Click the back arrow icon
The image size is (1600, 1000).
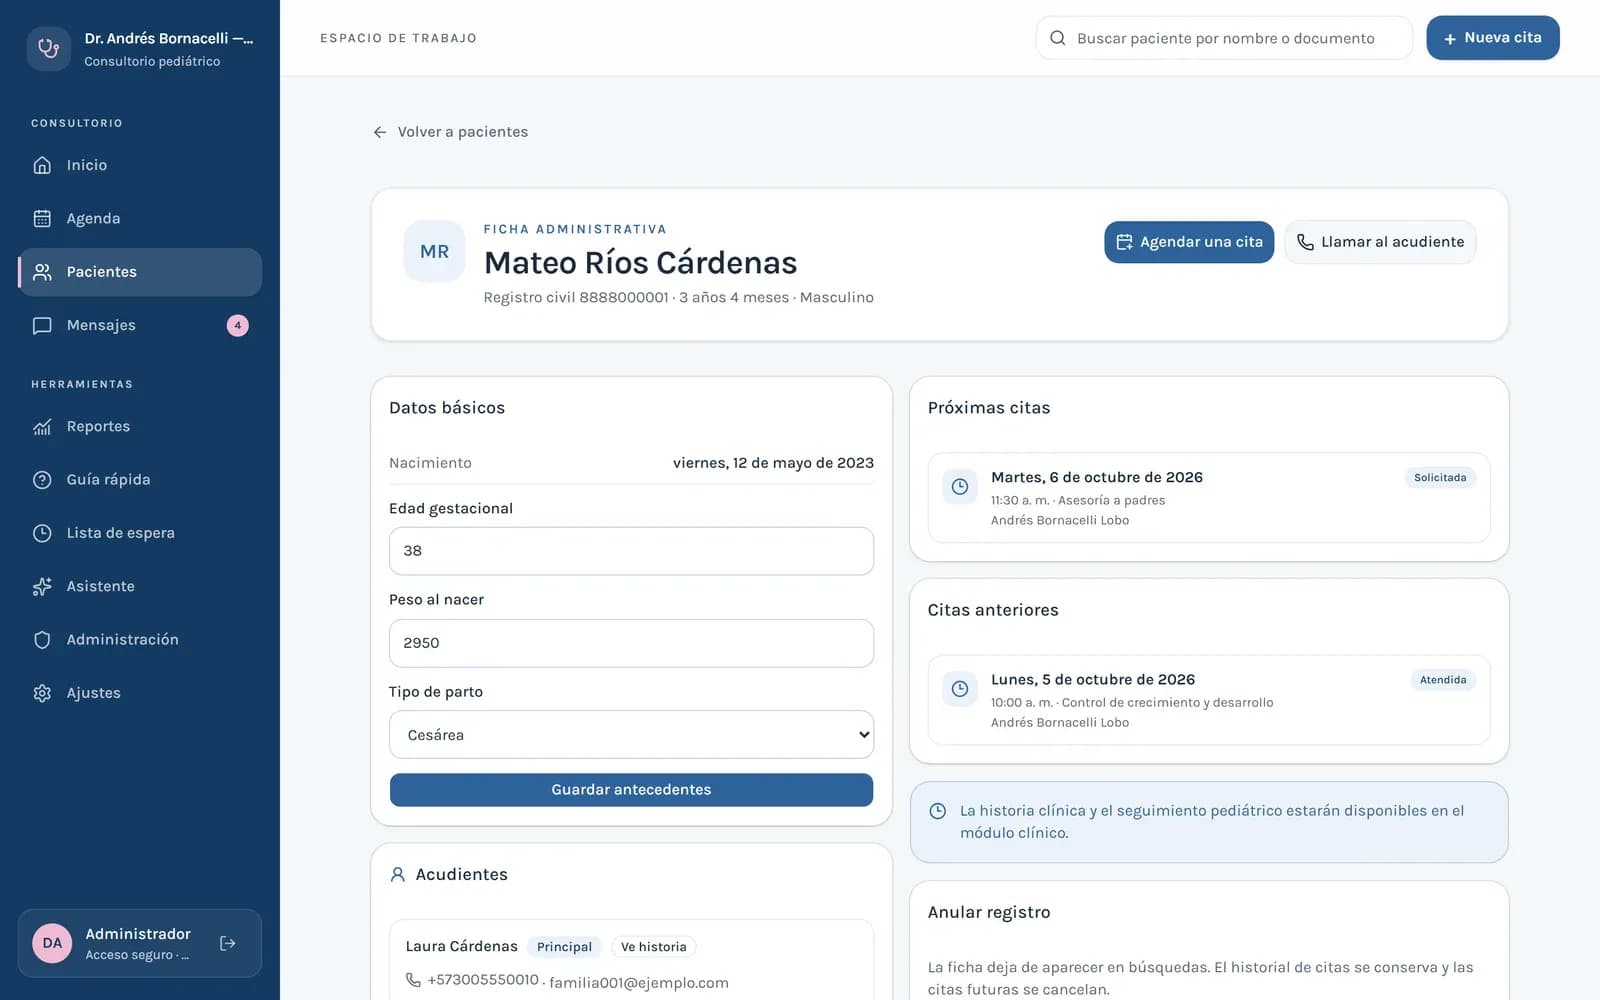[x=380, y=132]
